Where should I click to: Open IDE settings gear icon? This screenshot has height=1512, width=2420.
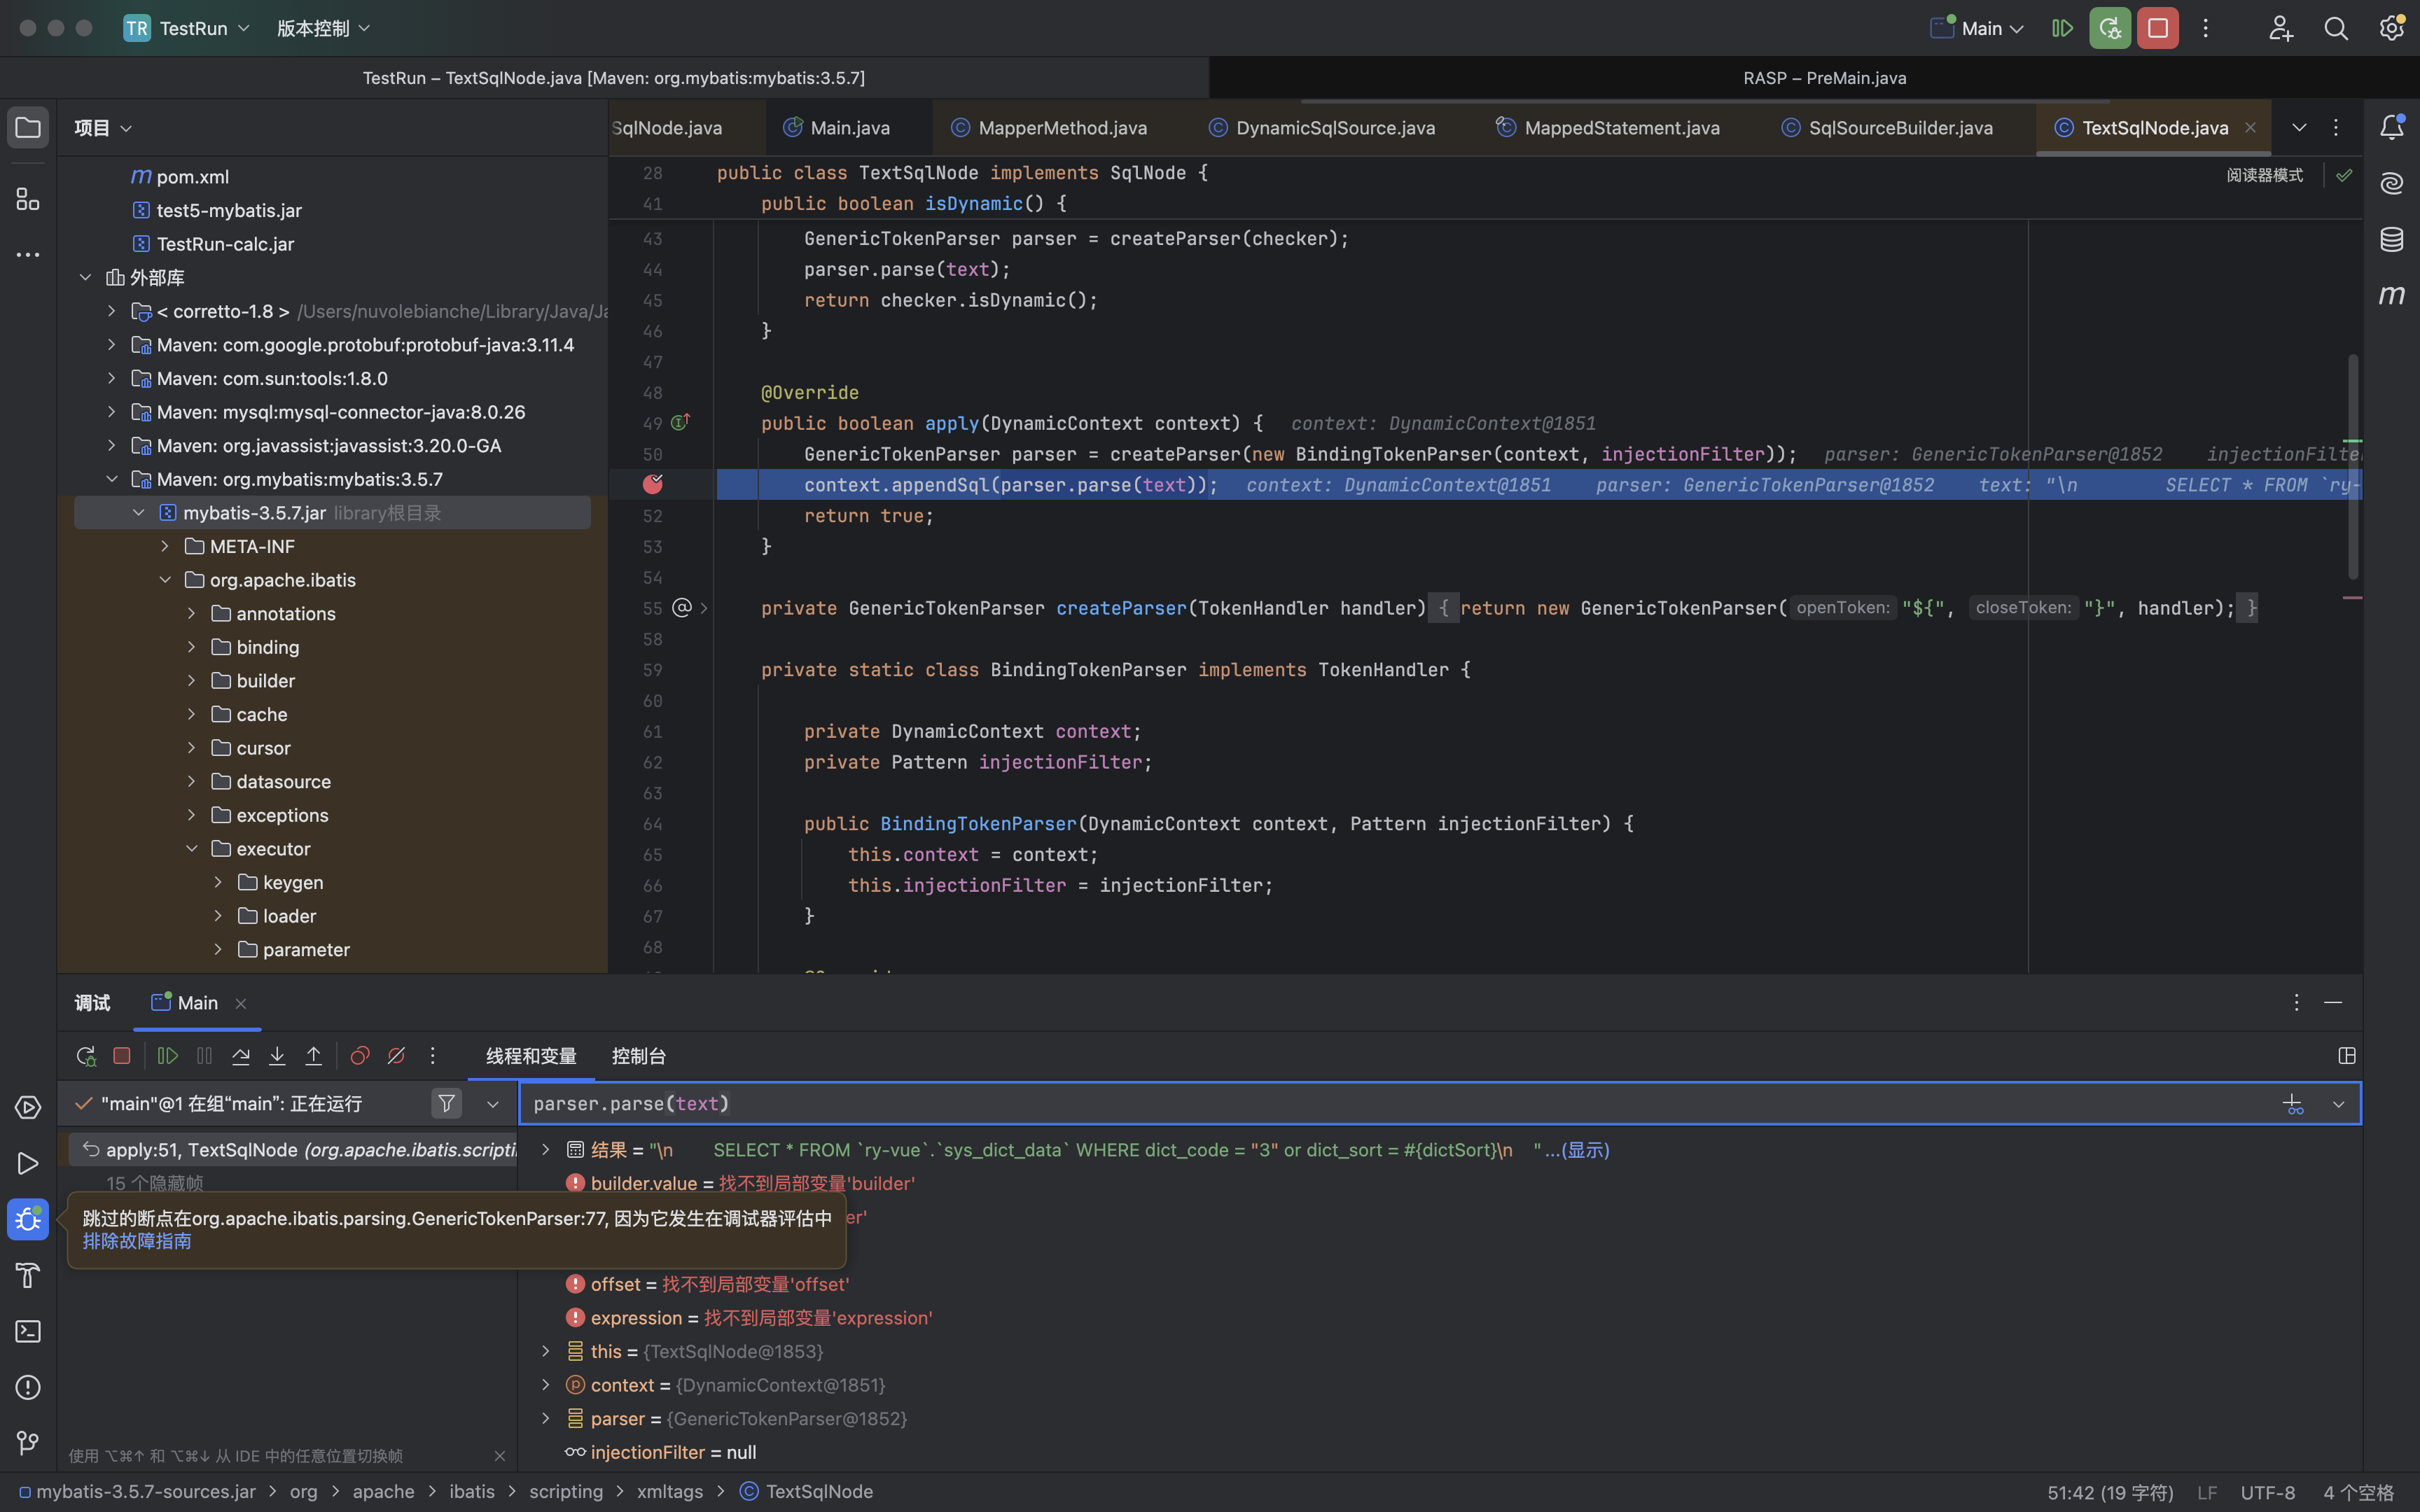[2392, 28]
